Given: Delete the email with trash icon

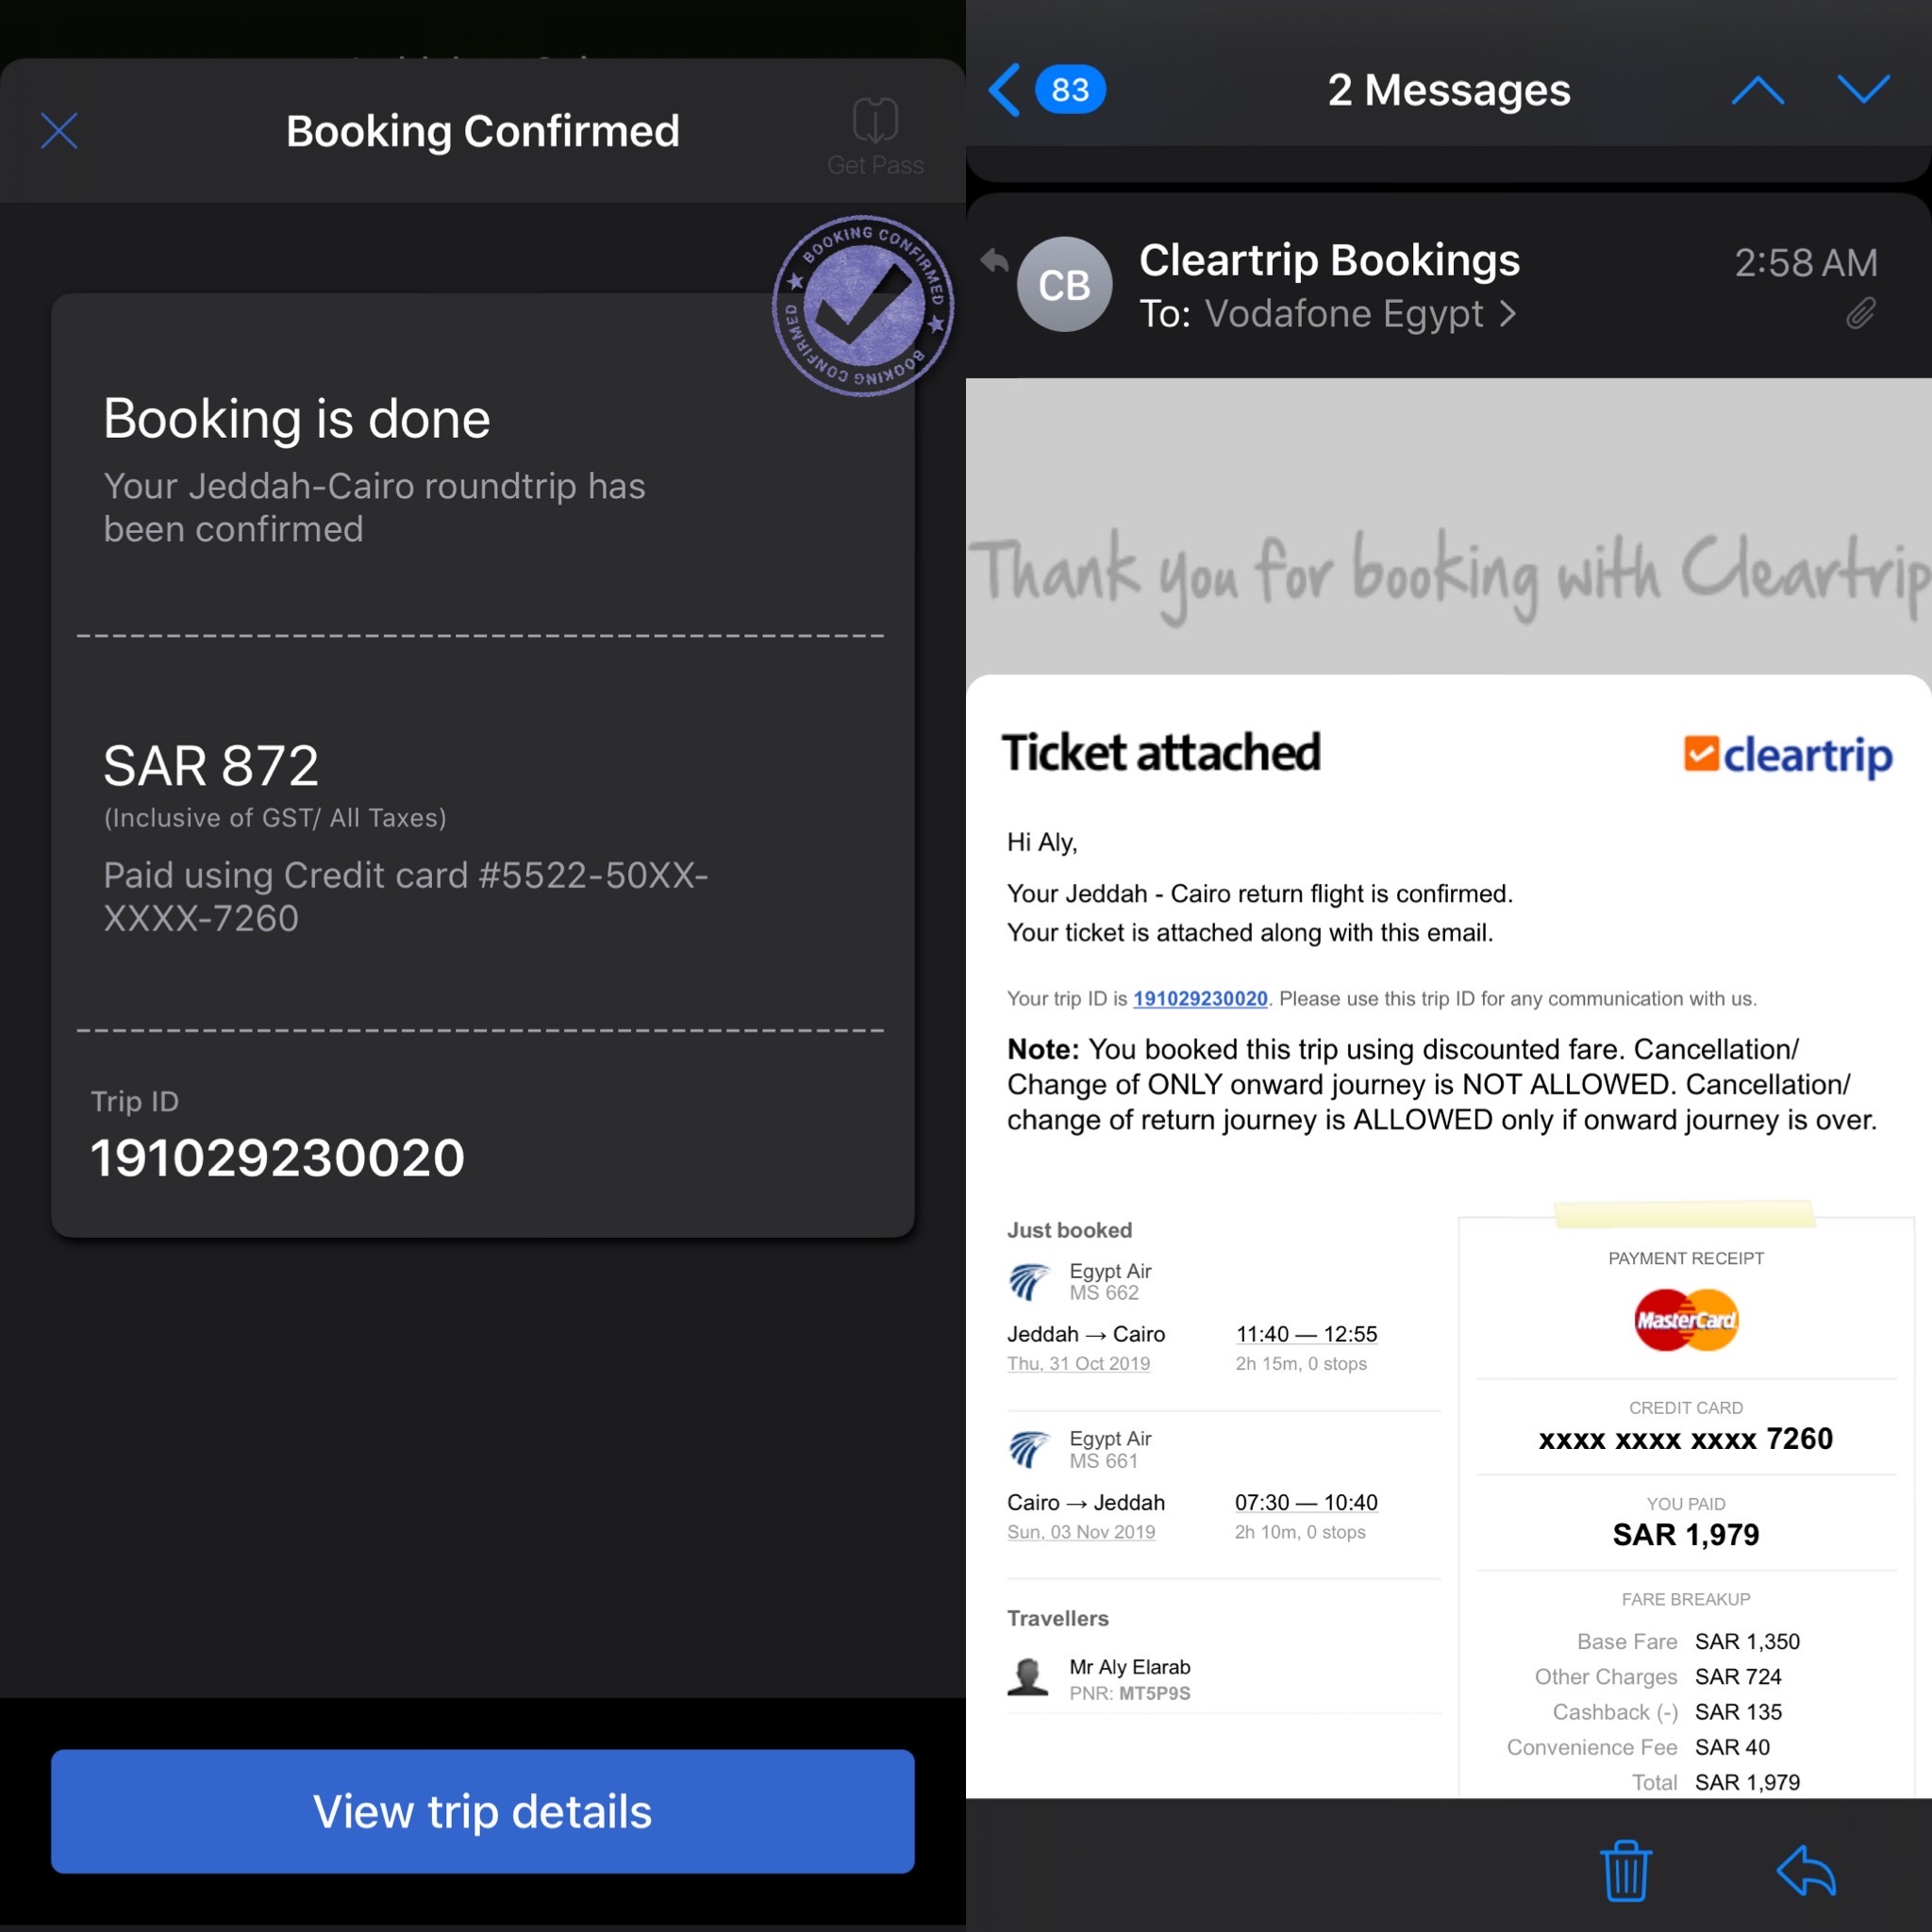Looking at the screenshot, I should click(1626, 1870).
